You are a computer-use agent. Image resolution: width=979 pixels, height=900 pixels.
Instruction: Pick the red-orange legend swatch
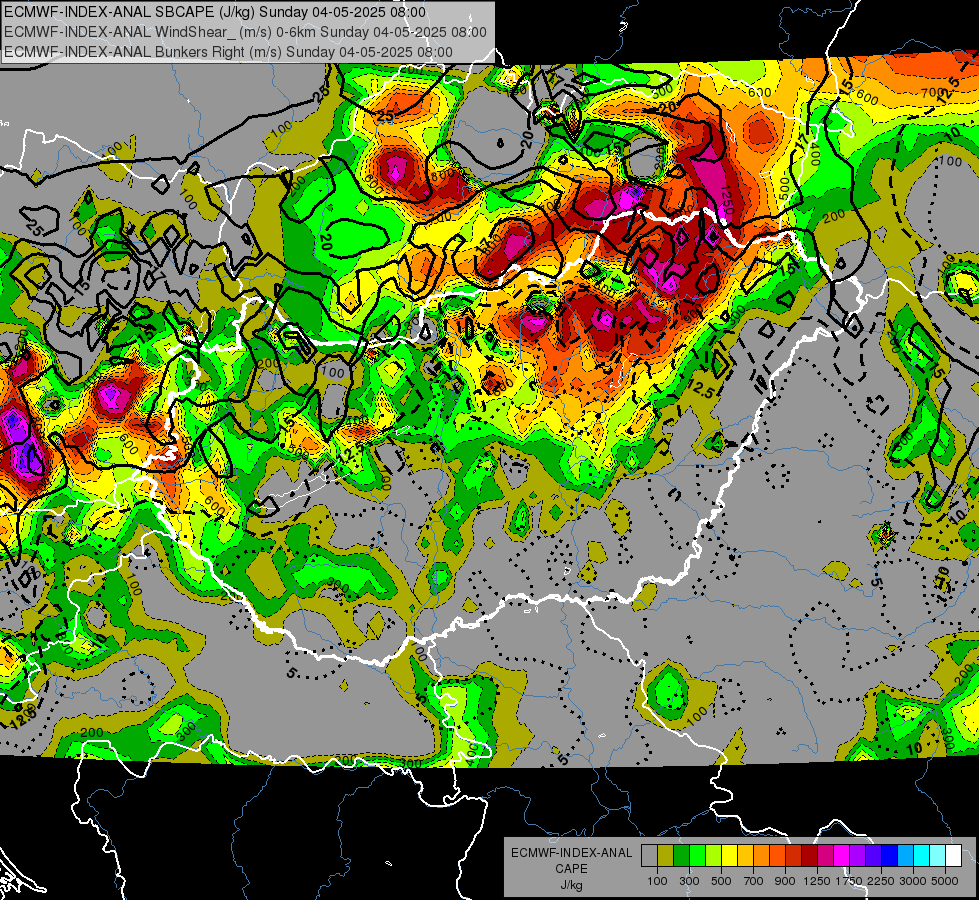pyautogui.click(x=777, y=855)
